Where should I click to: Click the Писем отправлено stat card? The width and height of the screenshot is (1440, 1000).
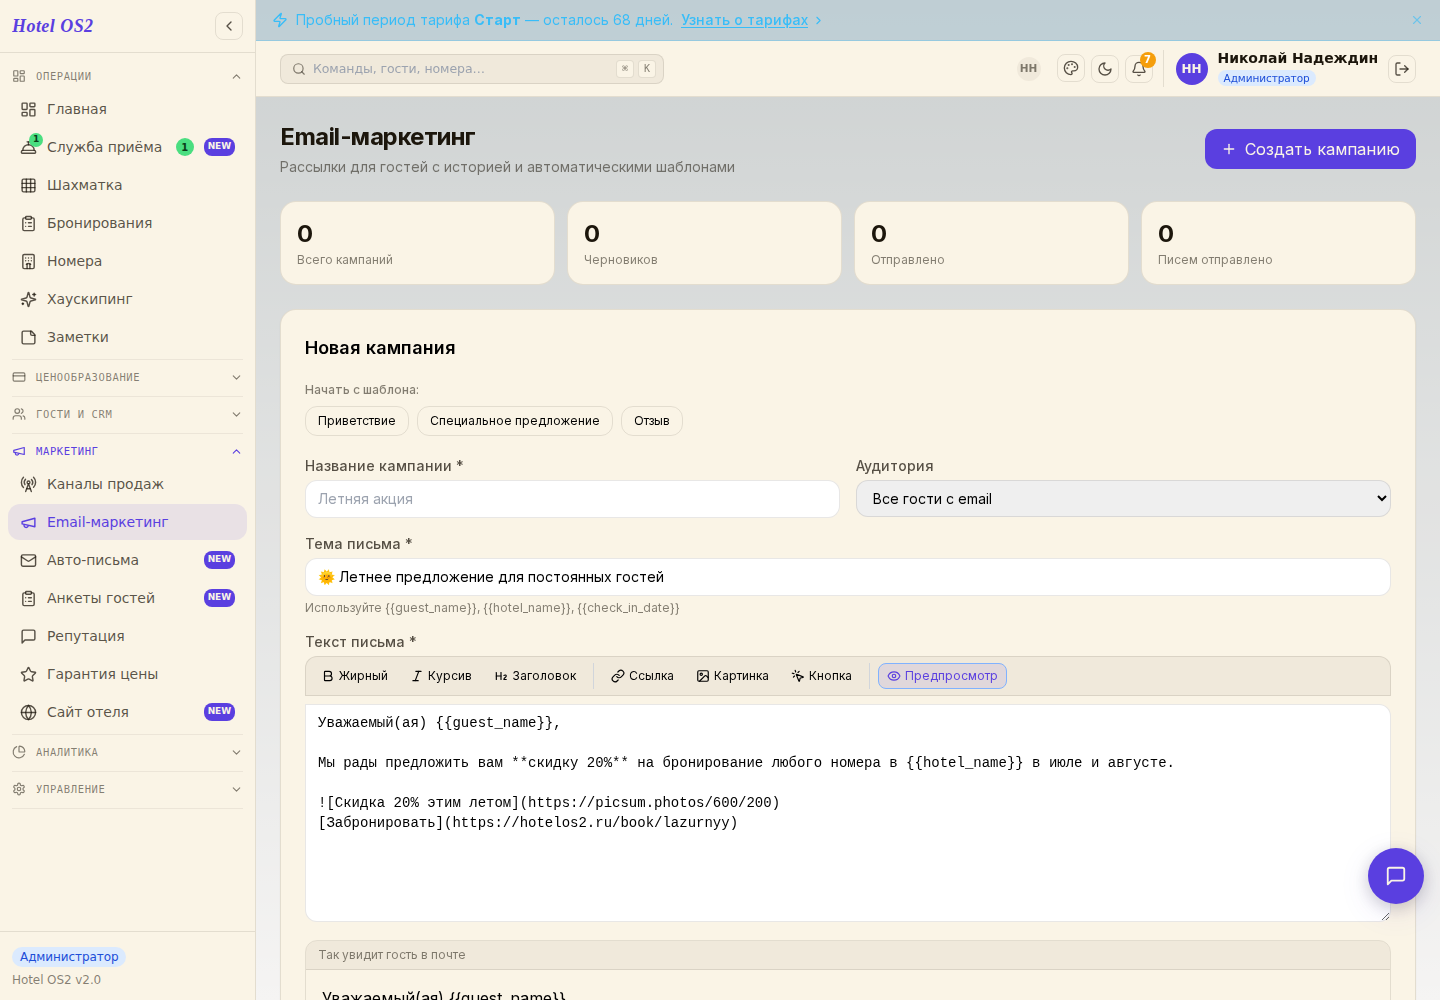pos(1278,243)
